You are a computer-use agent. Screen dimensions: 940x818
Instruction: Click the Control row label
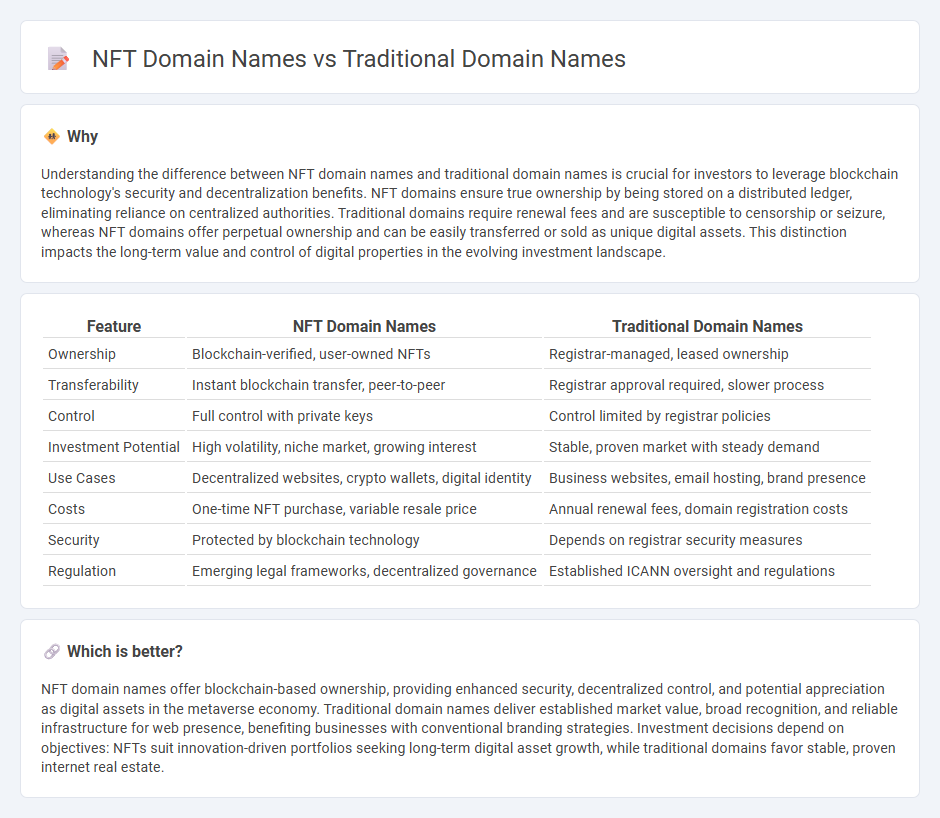tap(71, 416)
